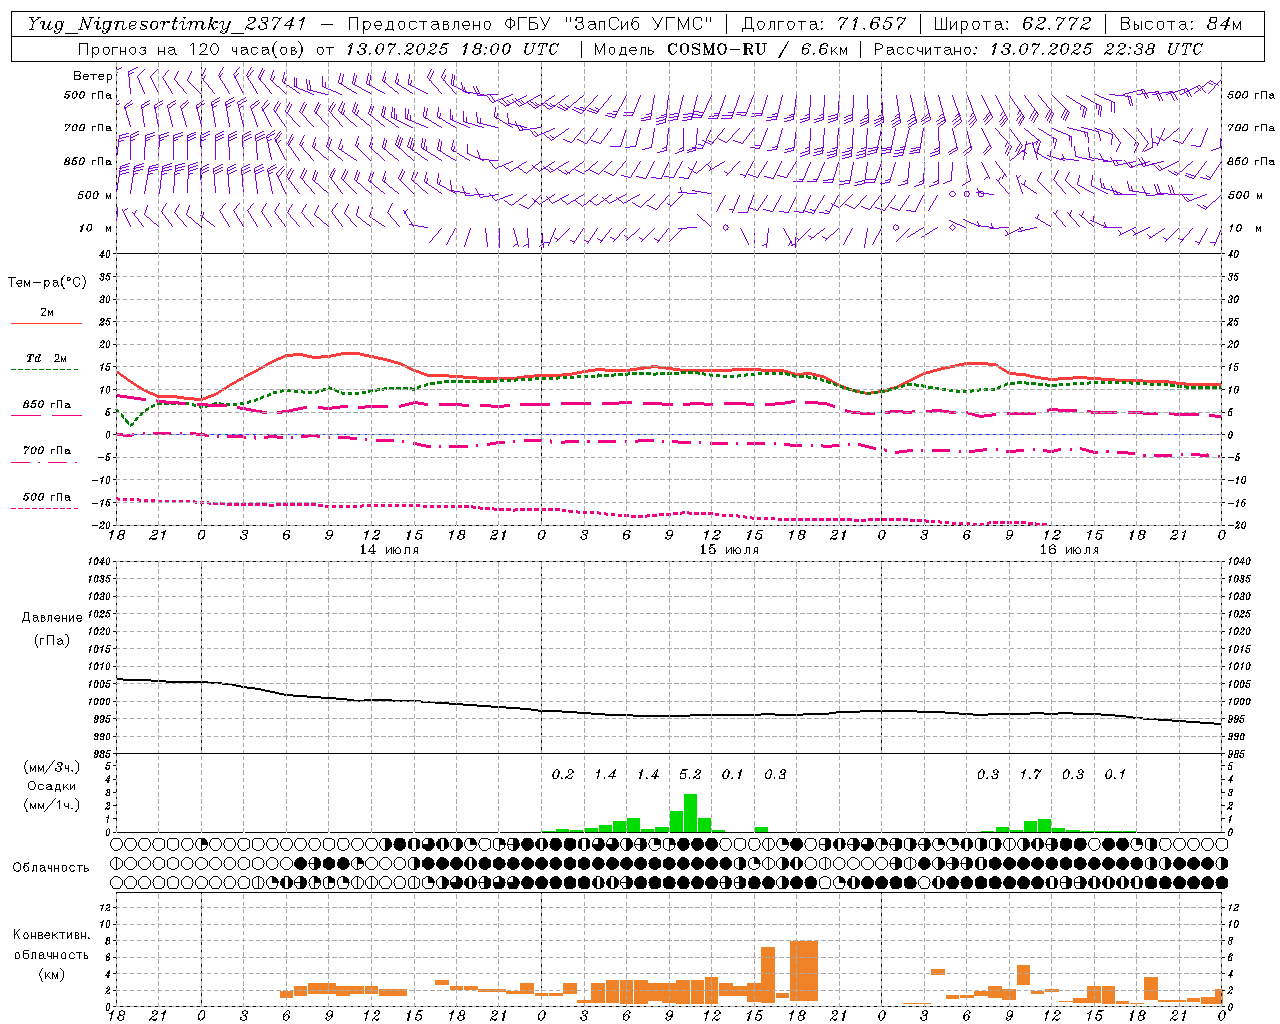
Task: Click the "(мм/3ч.)" precipitation unit label
Action: (x=52, y=767)
